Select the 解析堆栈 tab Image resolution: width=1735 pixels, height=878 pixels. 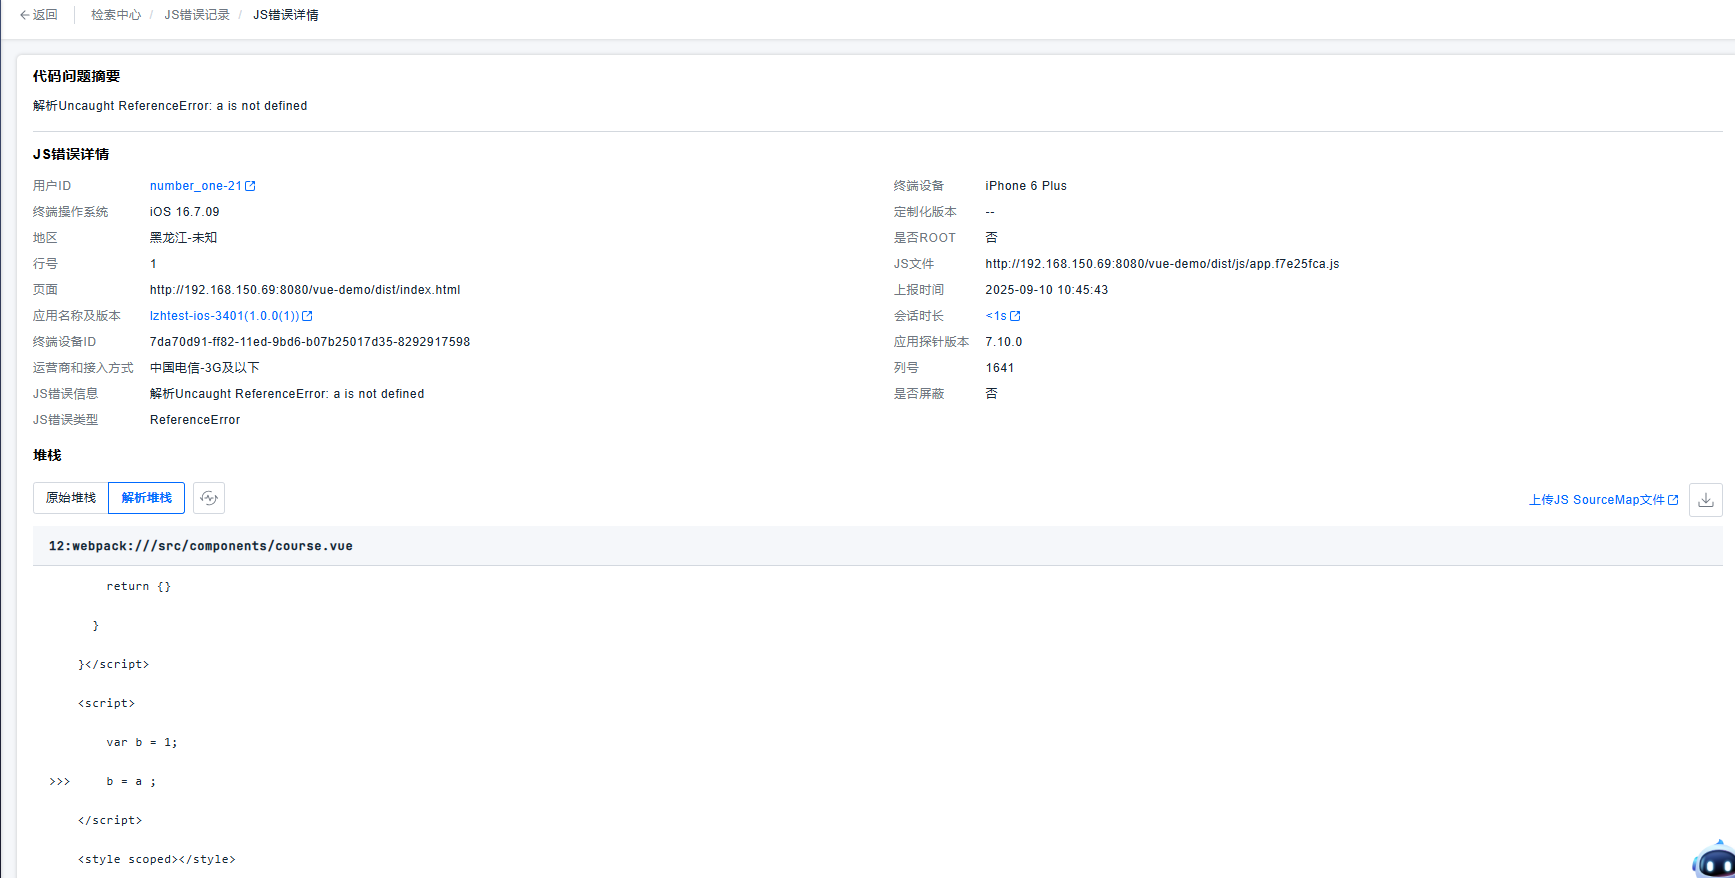coord(147,498)
